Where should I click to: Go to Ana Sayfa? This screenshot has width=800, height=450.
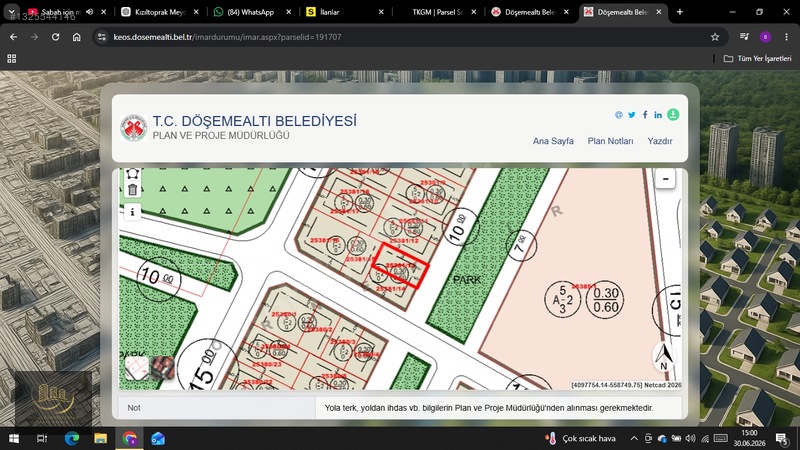553,141
